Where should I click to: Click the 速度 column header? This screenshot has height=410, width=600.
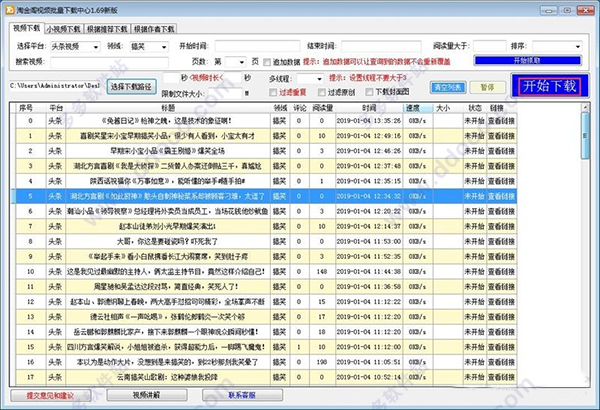point(418,108)
